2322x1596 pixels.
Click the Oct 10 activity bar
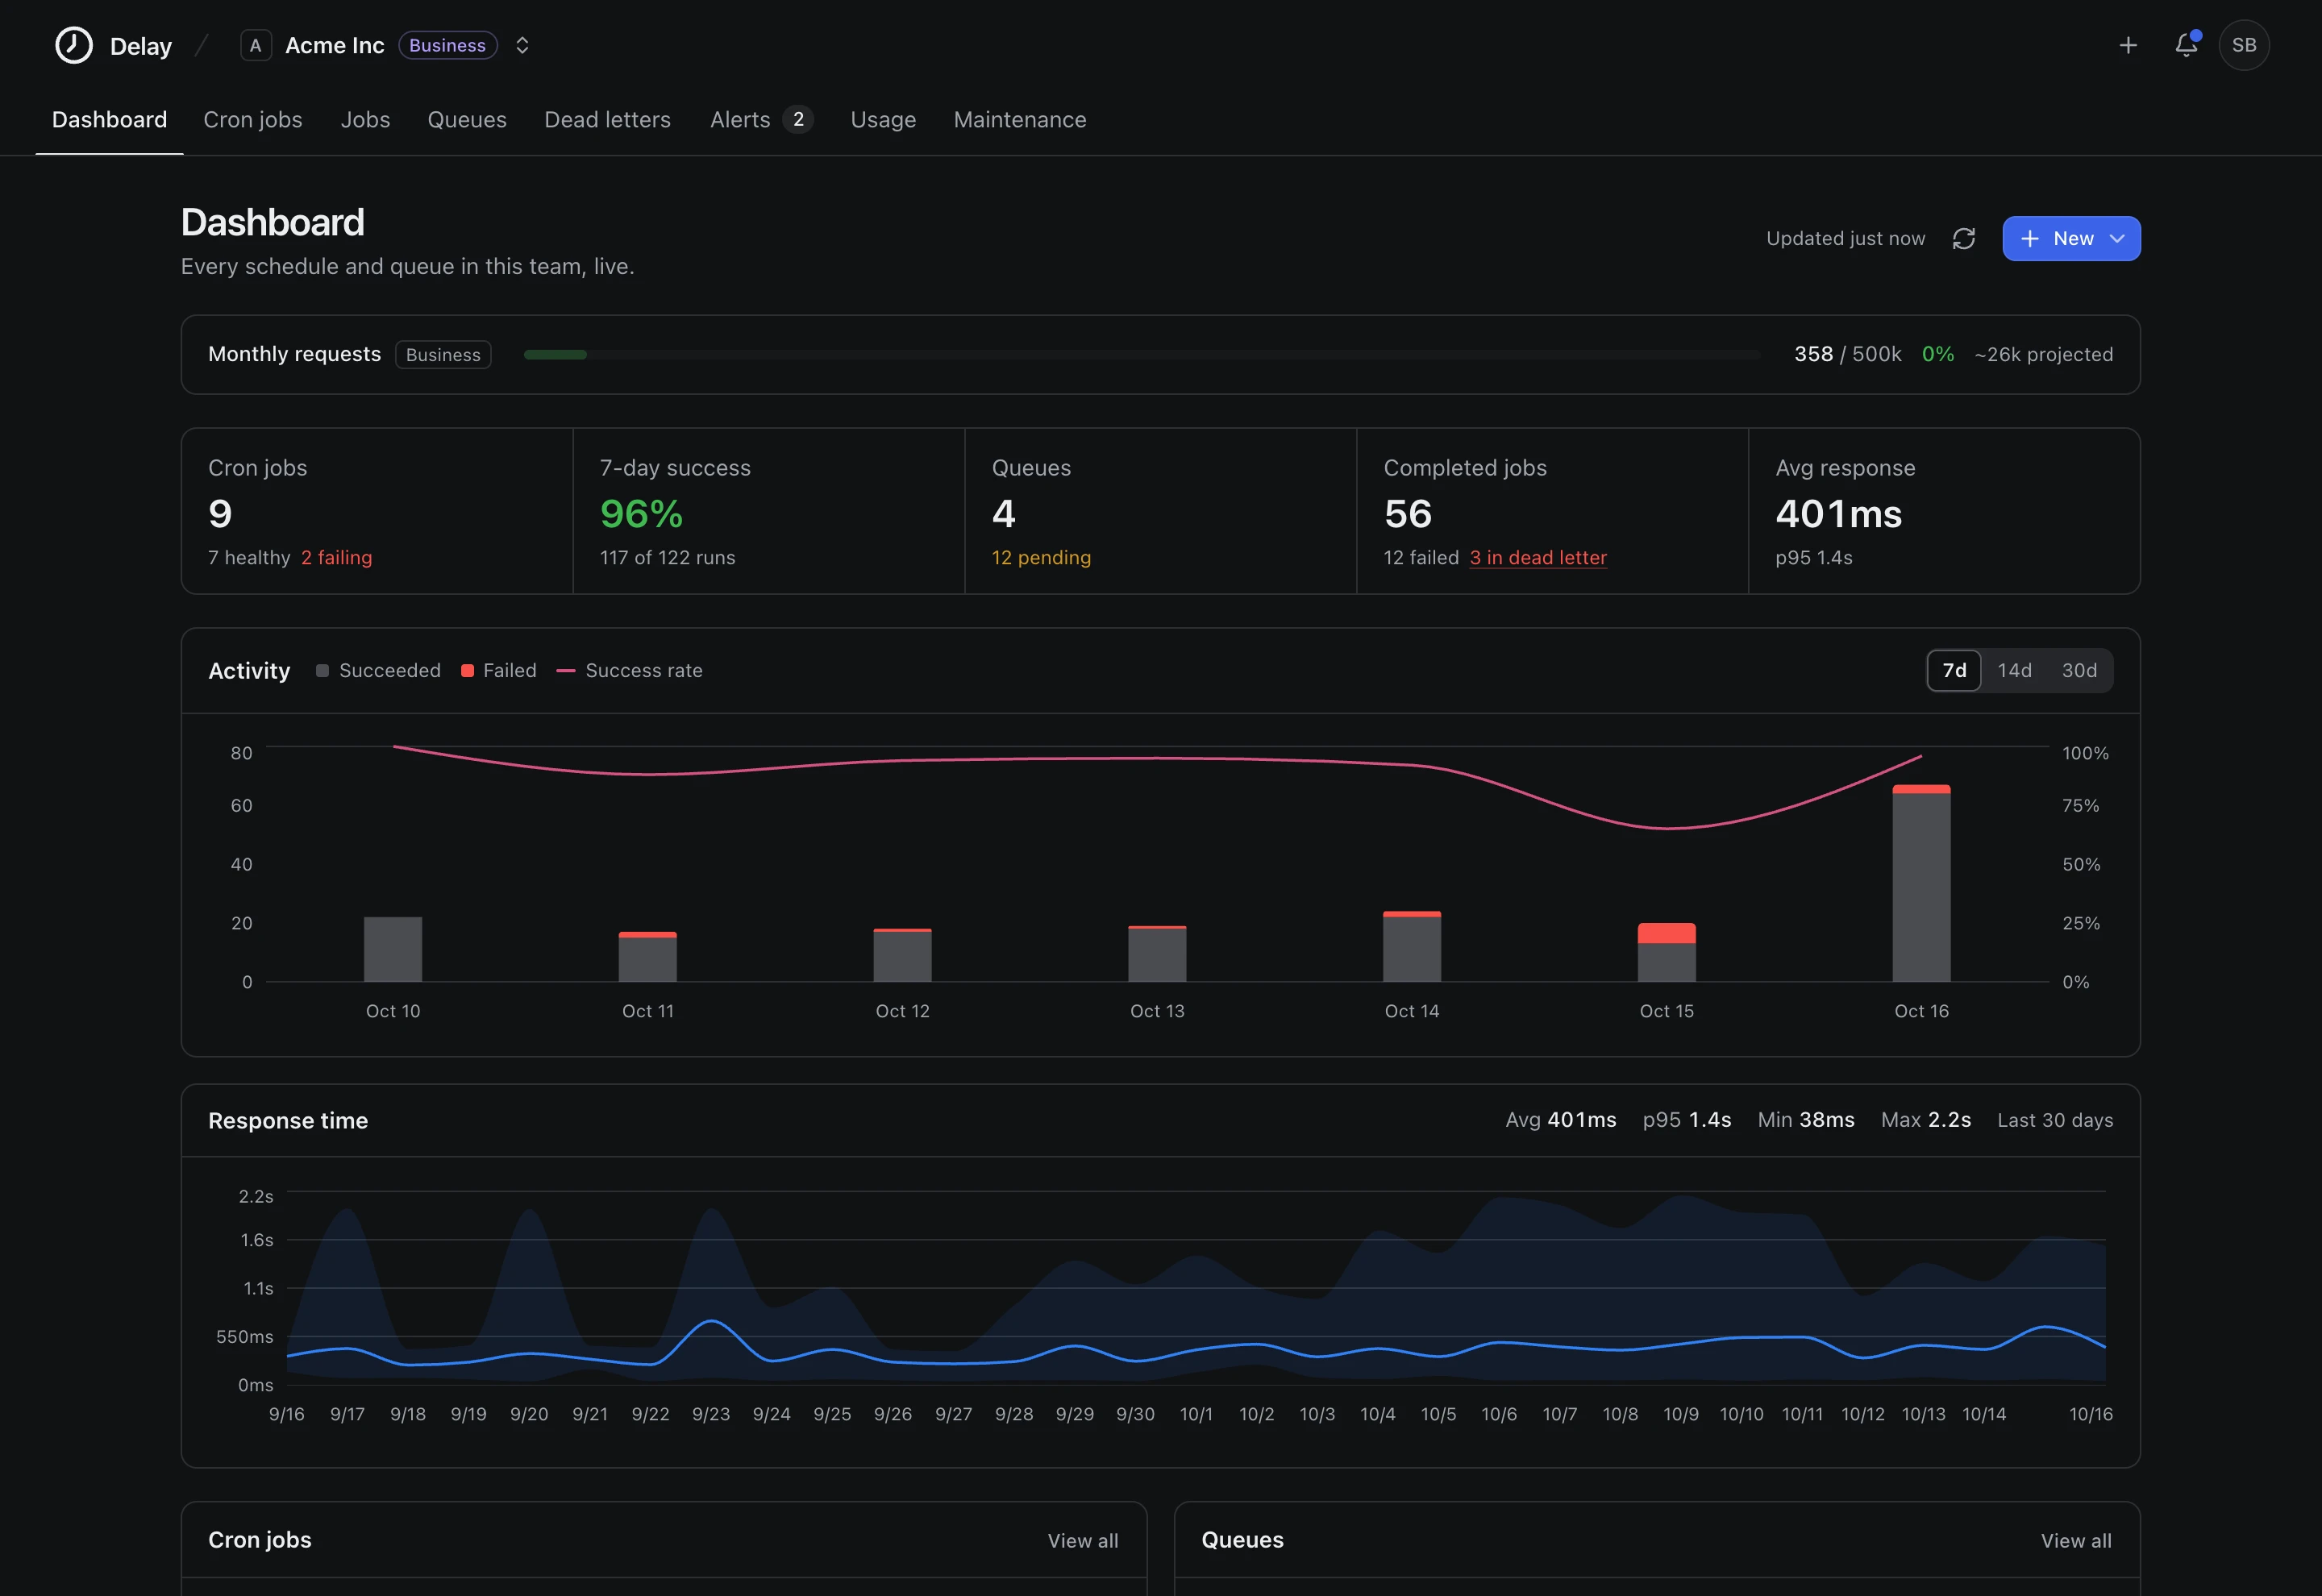coord(393,949)
